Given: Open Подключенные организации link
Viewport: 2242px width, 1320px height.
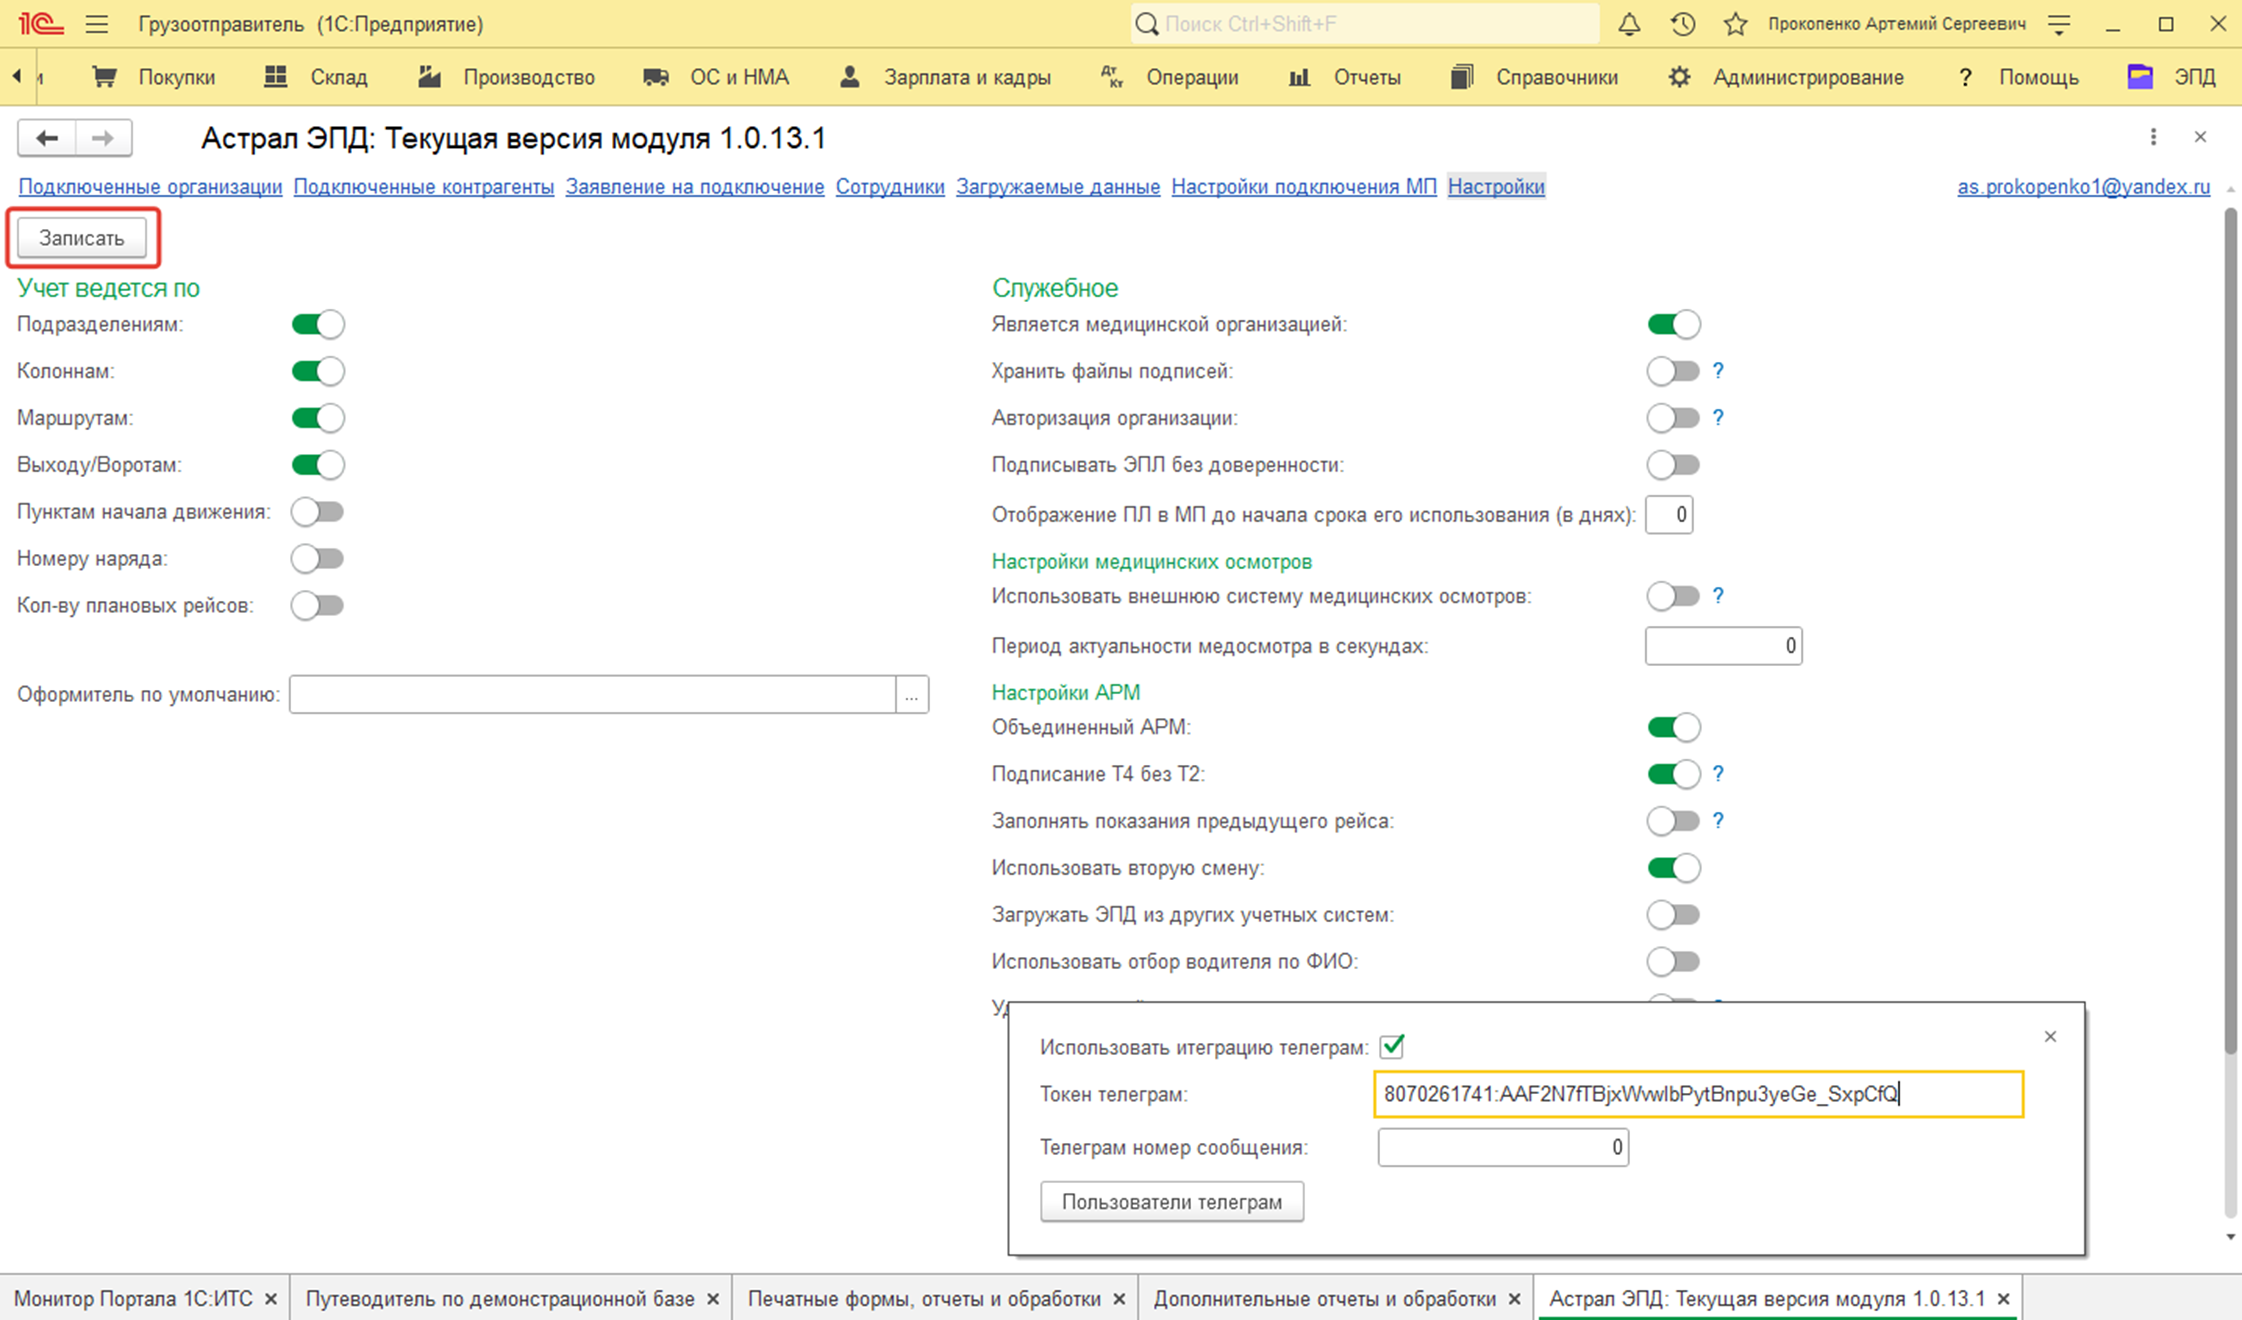Looking at the screenshot, I should (150, 187).
